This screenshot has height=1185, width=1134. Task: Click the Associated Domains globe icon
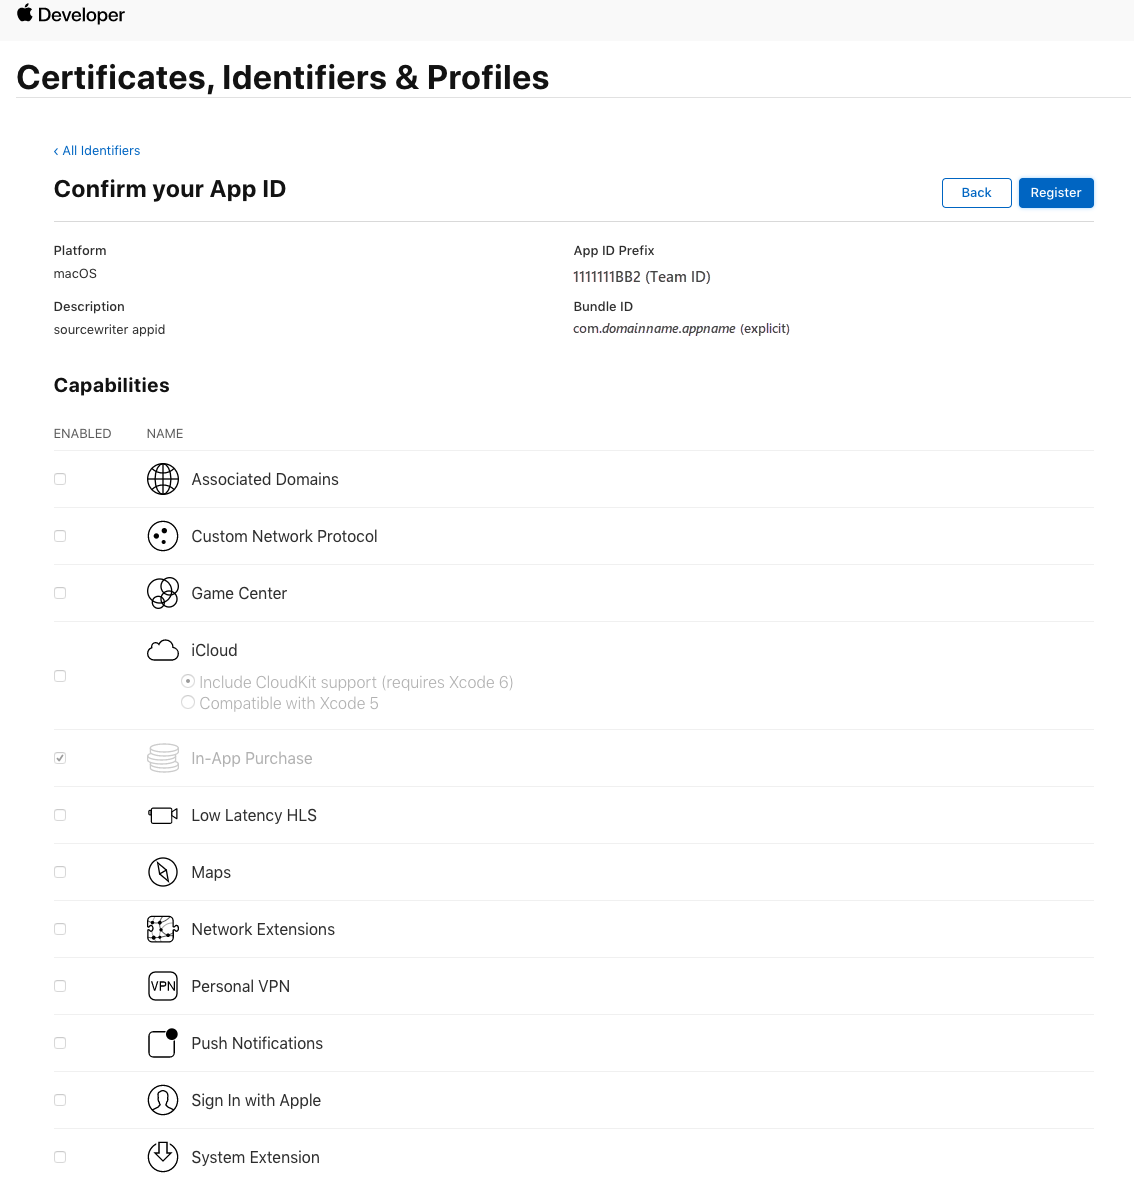coord(162,479)
